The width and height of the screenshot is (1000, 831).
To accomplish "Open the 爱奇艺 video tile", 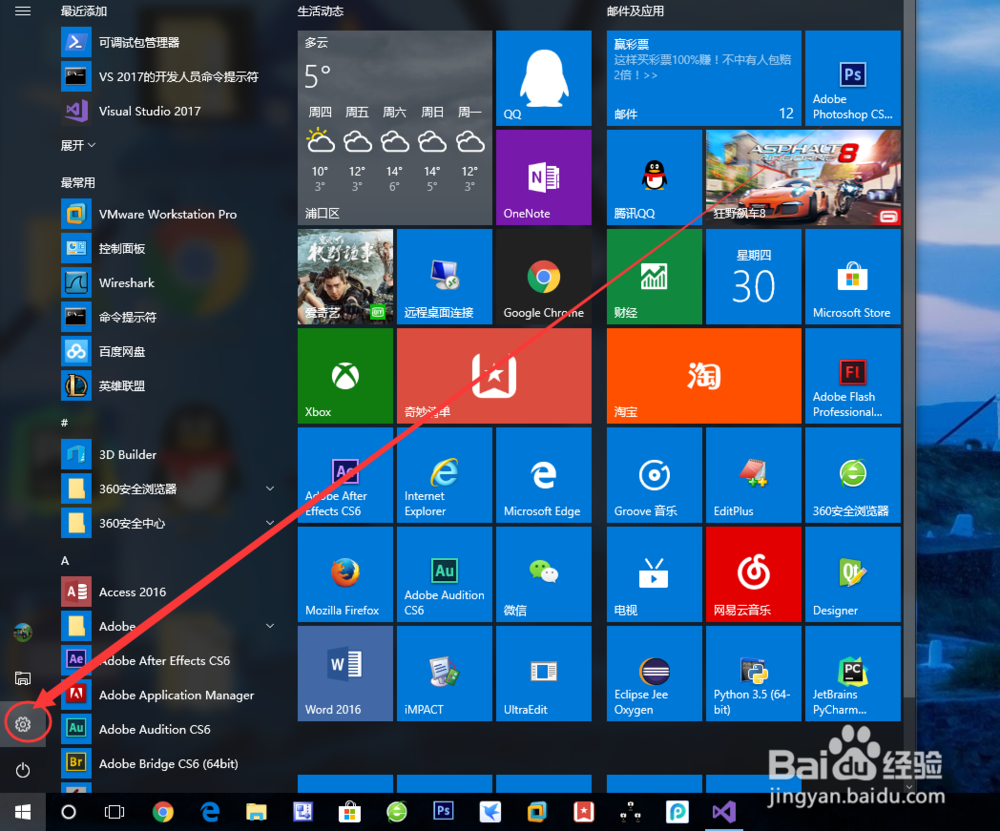I will 345,277.
